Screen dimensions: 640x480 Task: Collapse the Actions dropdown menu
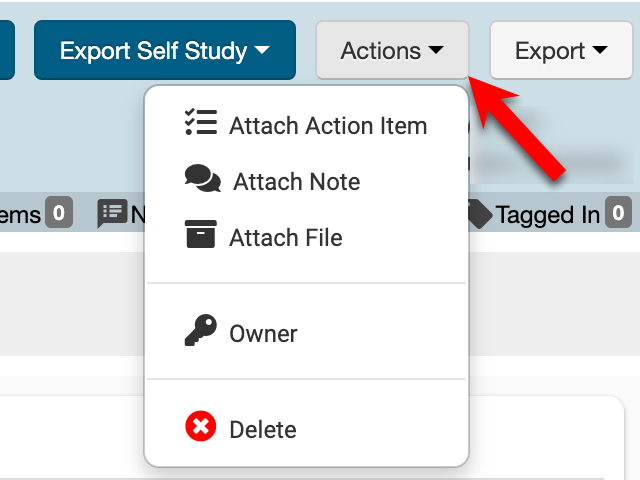coord(392,50)
